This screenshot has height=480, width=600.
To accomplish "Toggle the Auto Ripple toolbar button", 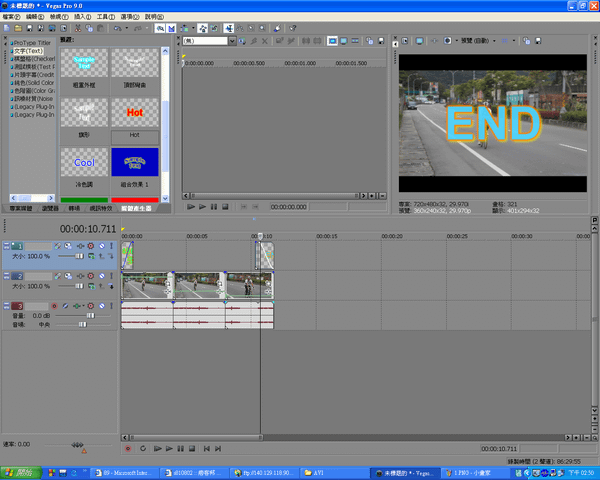I will (x=184, y=28).
